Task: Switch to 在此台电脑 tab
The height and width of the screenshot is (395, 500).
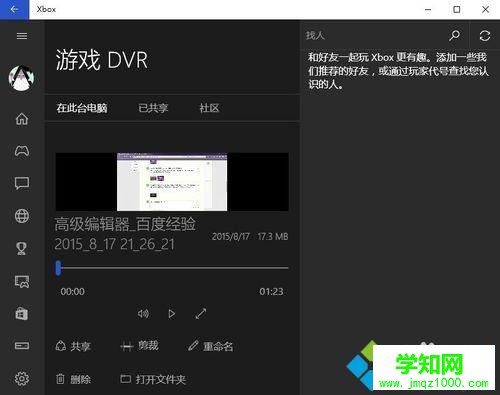Action: tap(82, 108)
